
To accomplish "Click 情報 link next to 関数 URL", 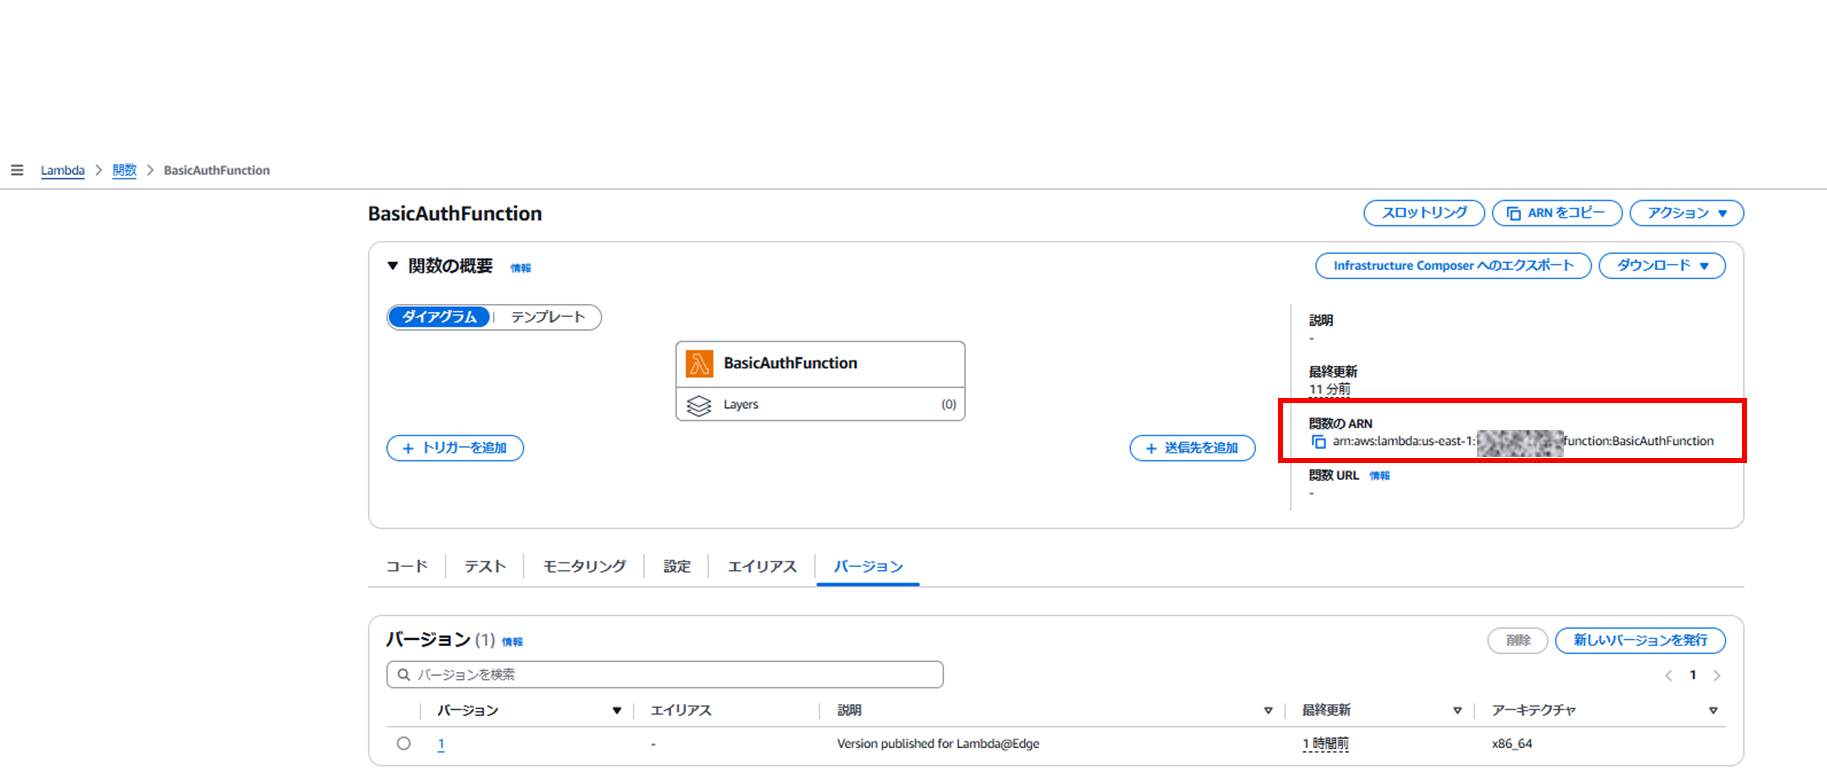I will 1380,476.
